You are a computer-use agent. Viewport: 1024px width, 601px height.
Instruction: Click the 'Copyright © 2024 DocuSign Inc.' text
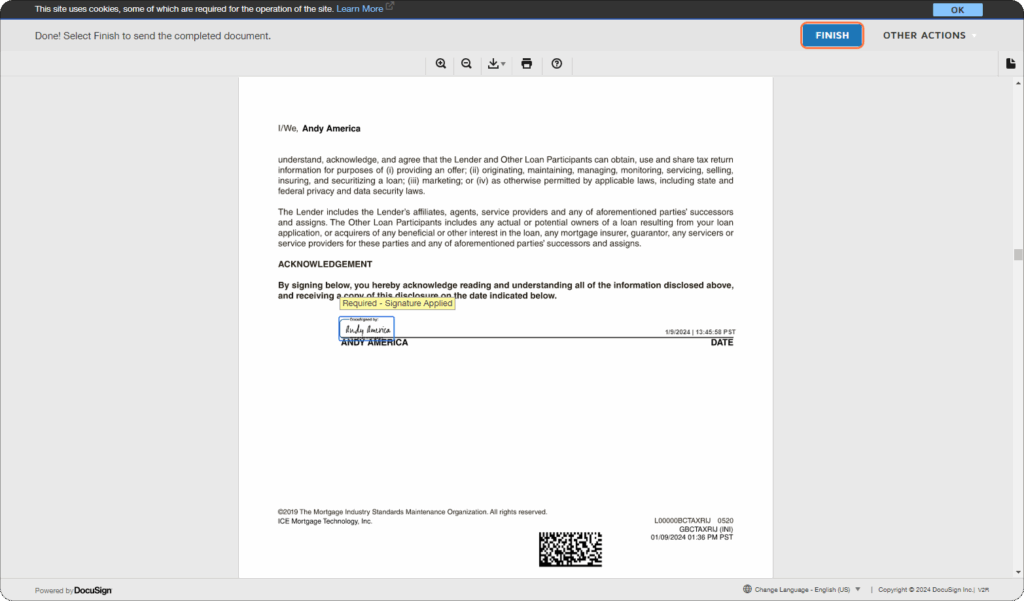point(926,589)
